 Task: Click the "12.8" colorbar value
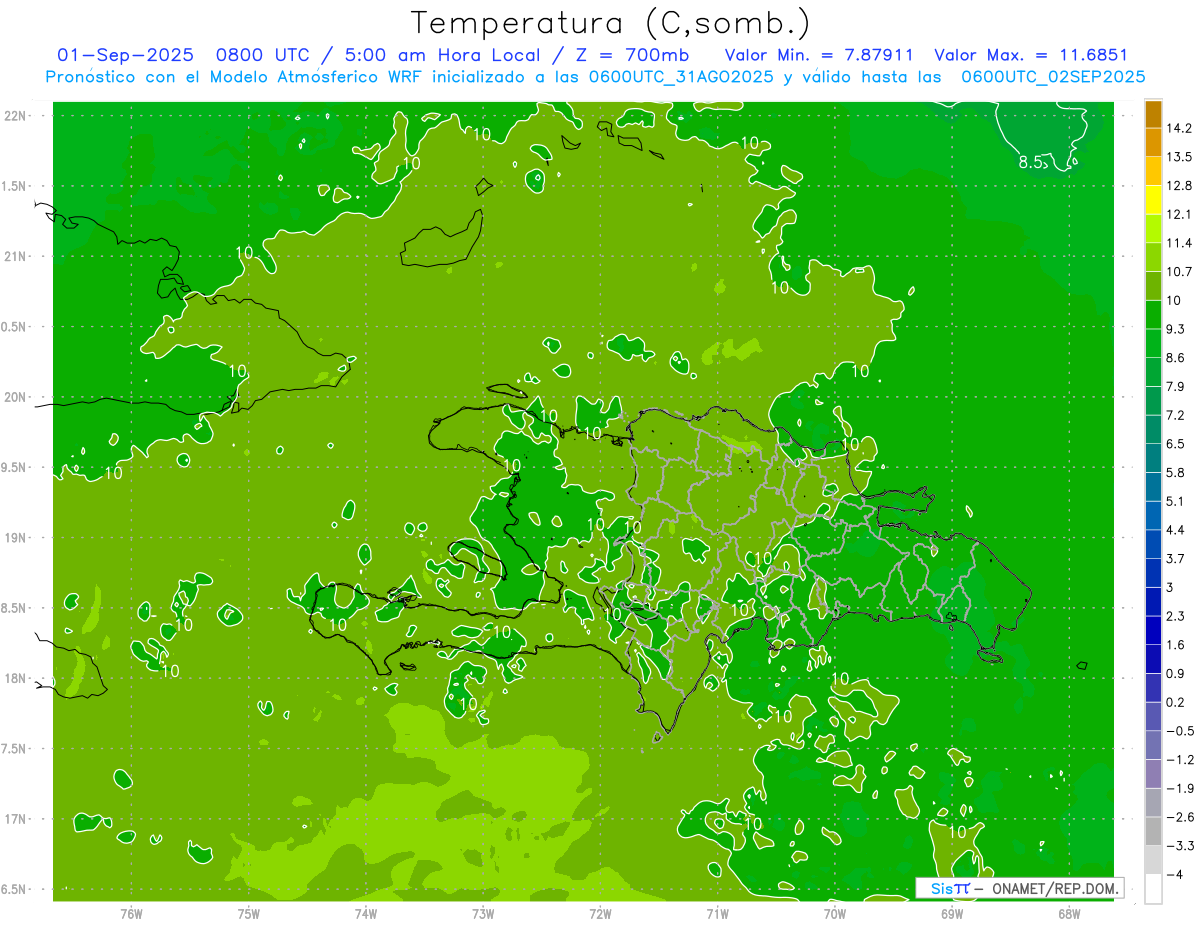pos(1180,185)
